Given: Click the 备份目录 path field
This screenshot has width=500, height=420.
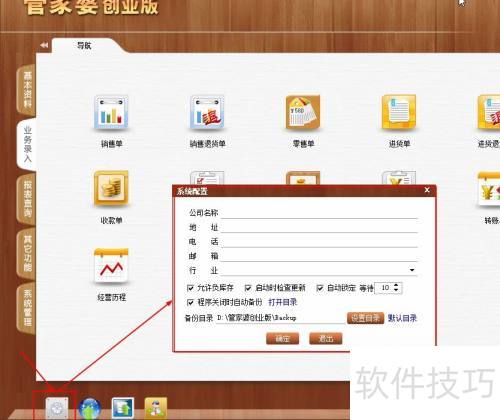Looking at the screenshot, I should point(280,318).
